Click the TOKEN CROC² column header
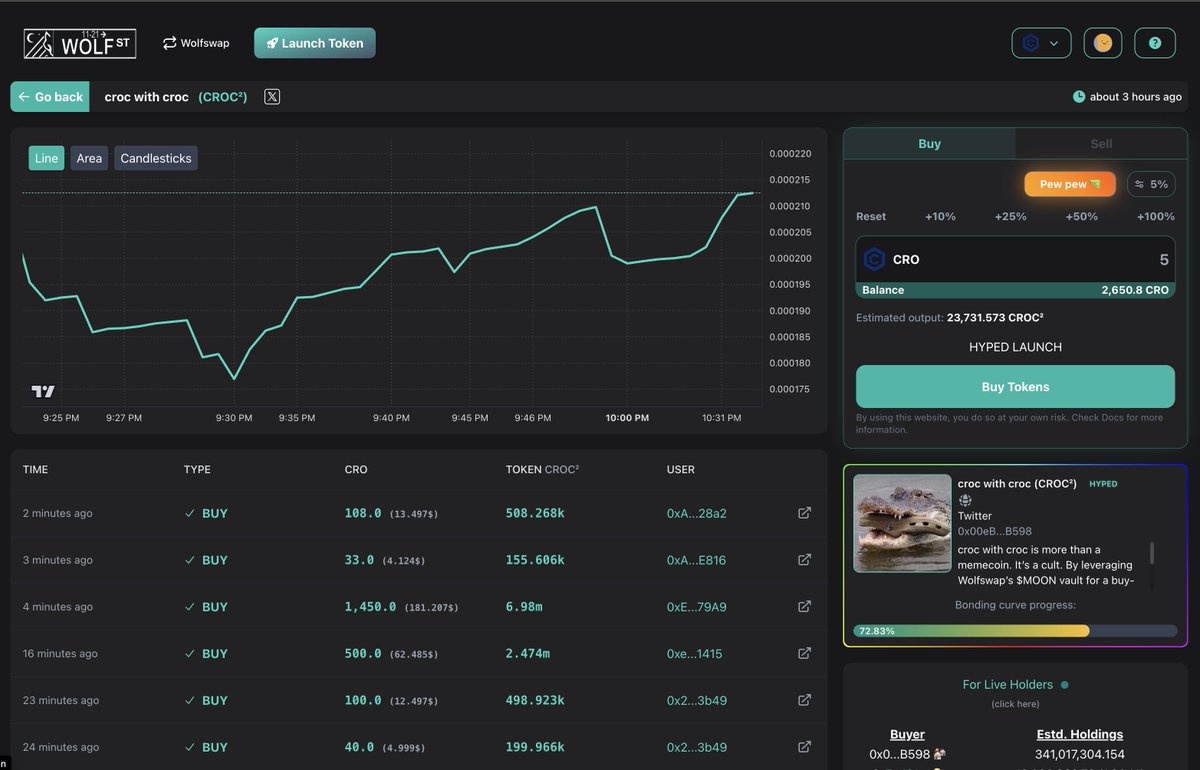1200x770 pixels. click(x=543, y=469)
